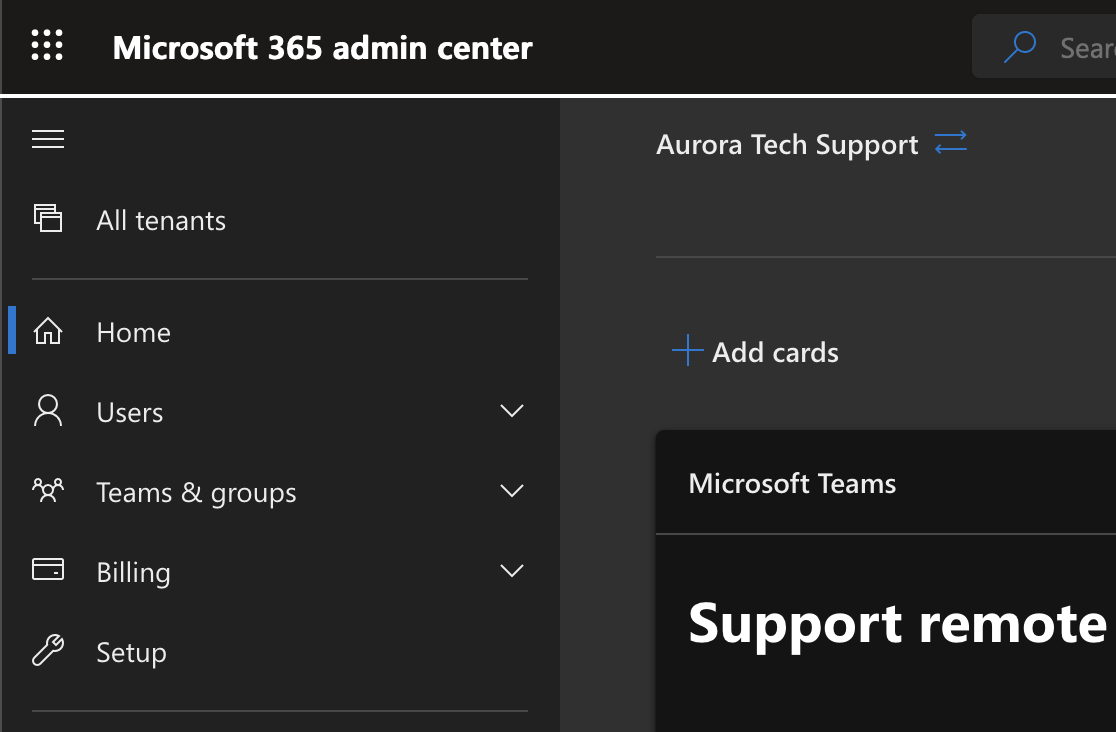Click the Teams & groups people icon

pyautogui.click(x=48, y=491)
